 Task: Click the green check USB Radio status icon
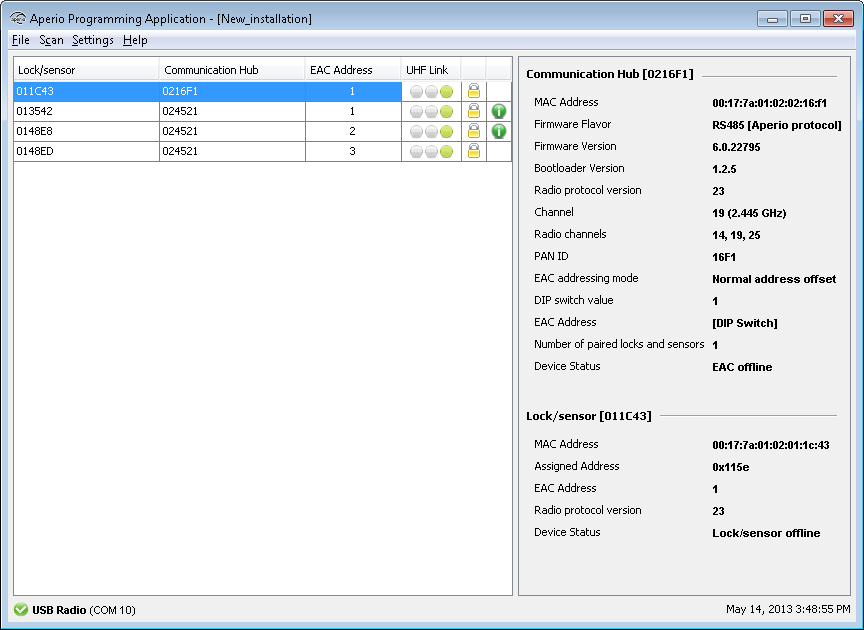(21, 610)
